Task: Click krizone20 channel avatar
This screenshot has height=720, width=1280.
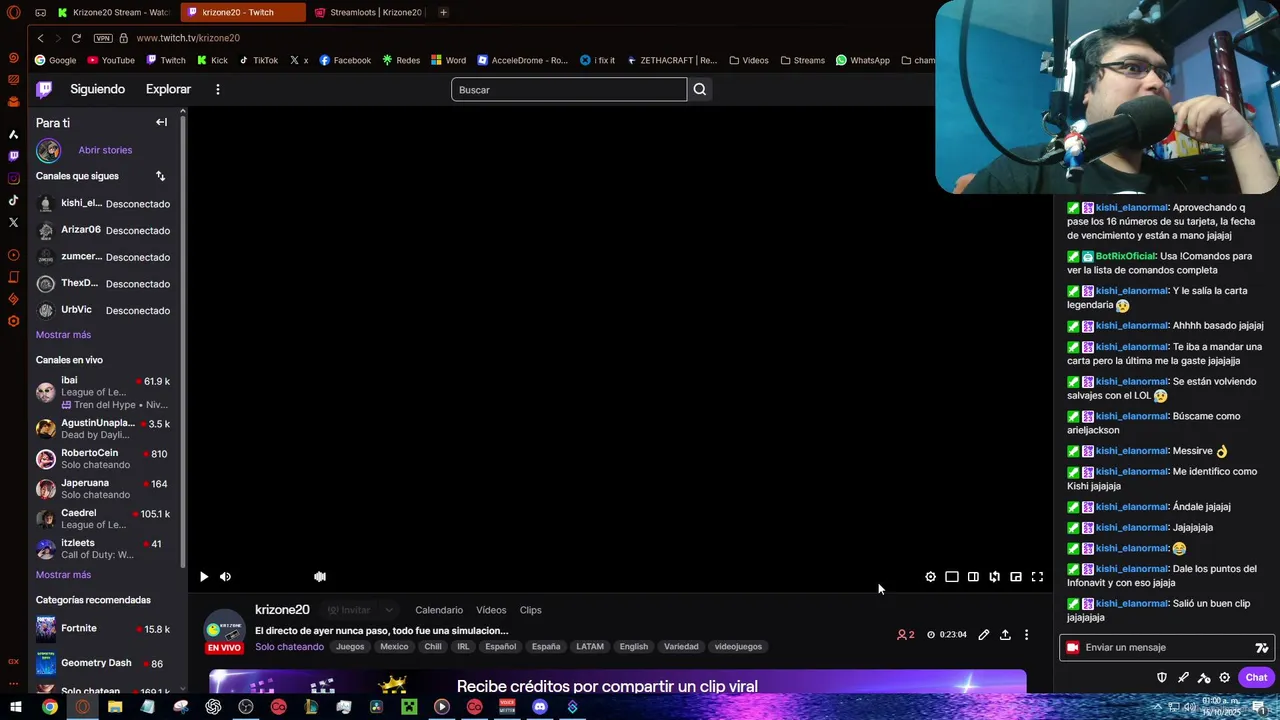Action: [x=225, y=629]
